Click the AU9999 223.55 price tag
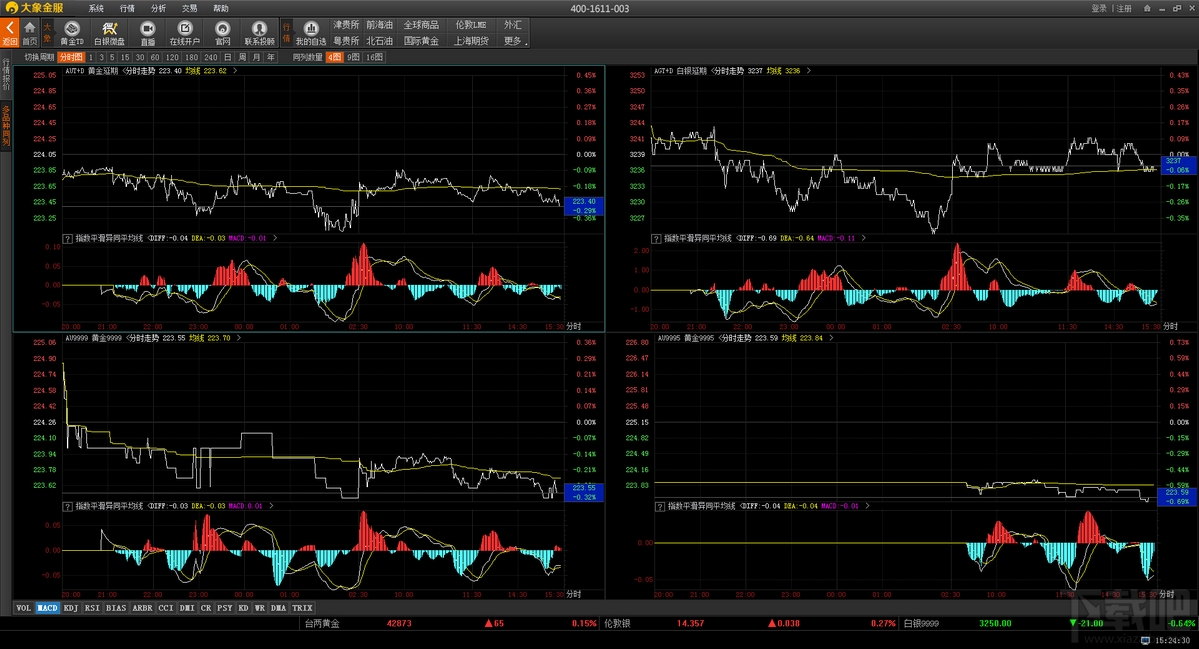This screenshot has width=1199, height=649. pos(583,492)
